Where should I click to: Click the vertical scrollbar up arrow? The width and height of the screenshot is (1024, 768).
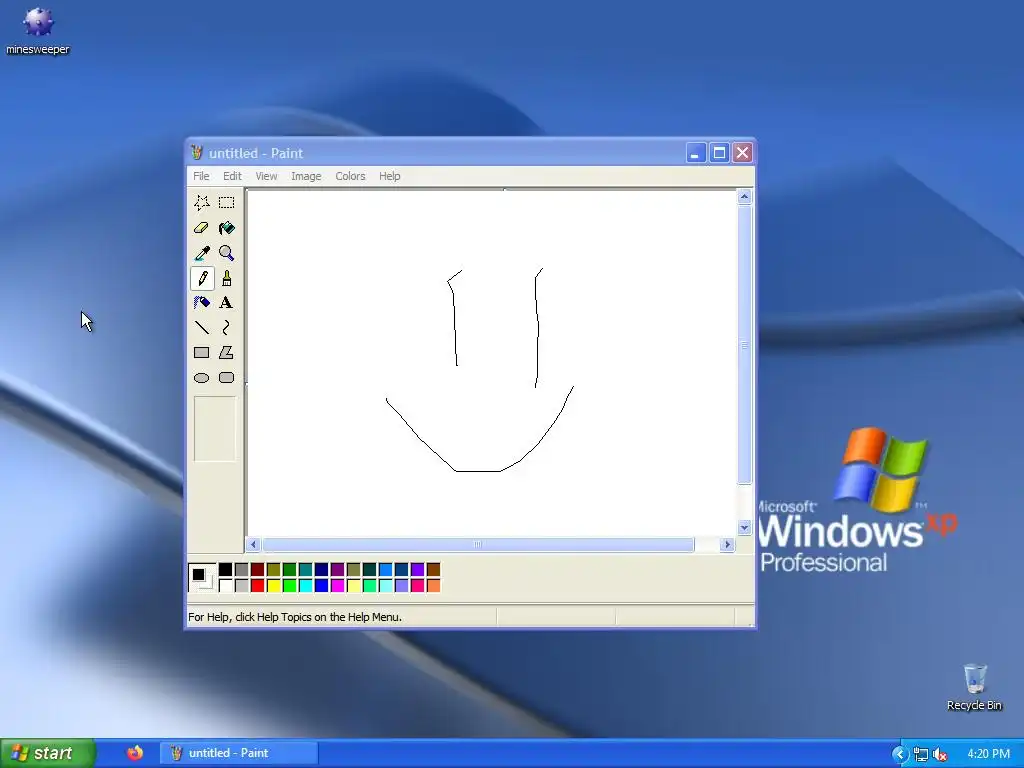pyautogui.click(x=744, y=197)
